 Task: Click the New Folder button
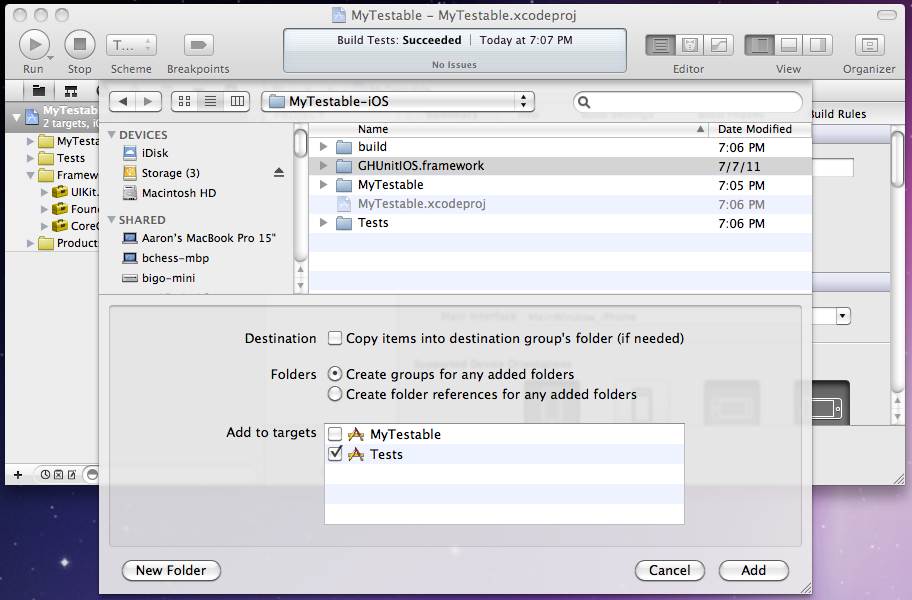171,570
